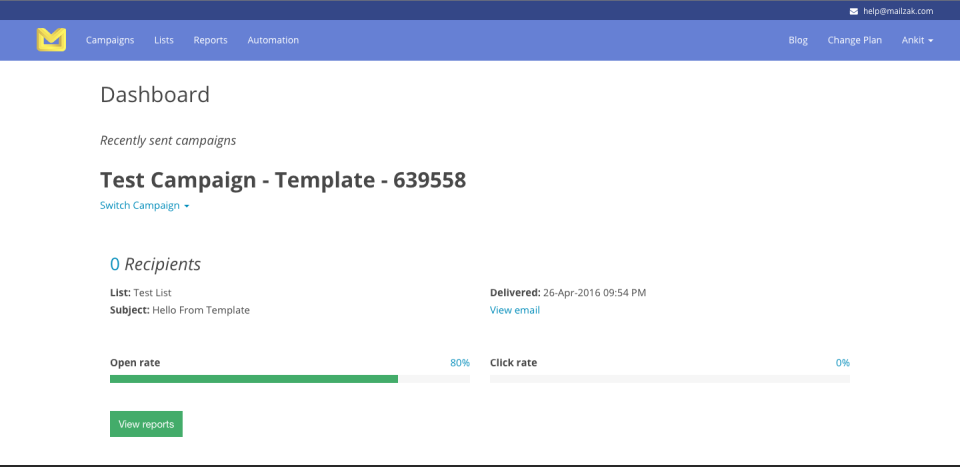This screenshot has height=467, width=960.
Task: Click the 0% click rate value
Action: pyautogui.click(x=842, y=362)
